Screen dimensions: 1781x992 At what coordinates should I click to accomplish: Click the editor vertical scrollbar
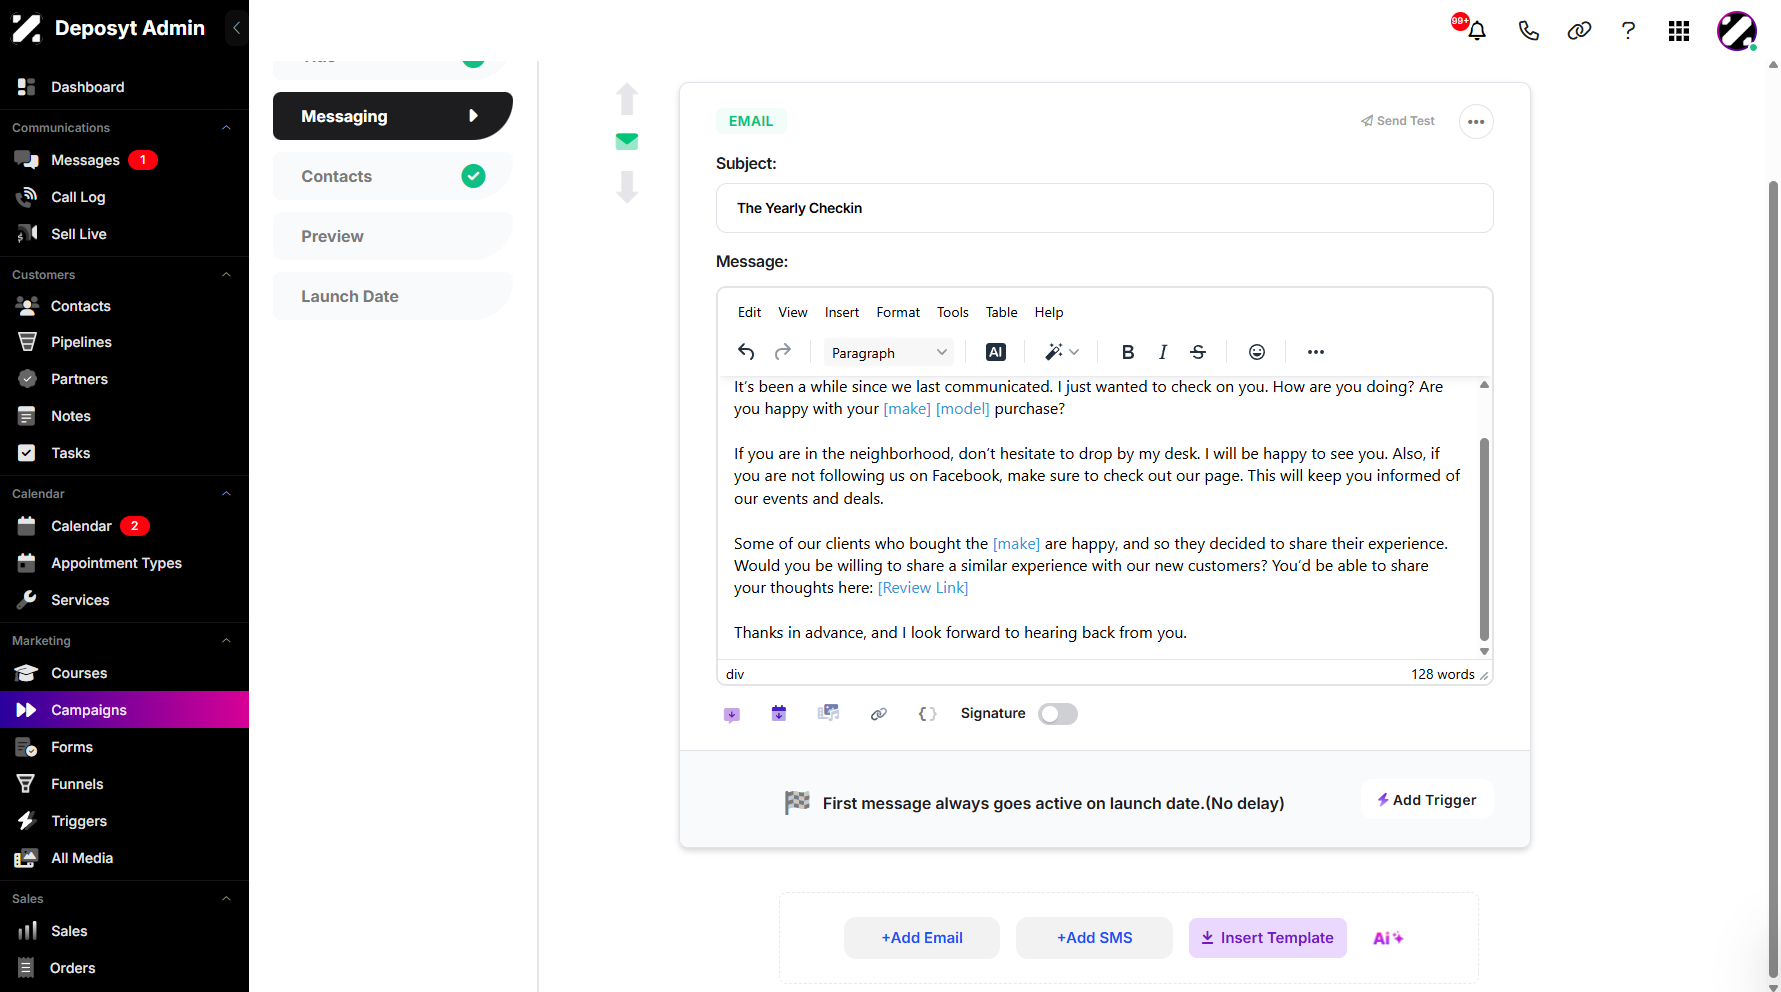pyautogui.click(x=1484, y=538)
